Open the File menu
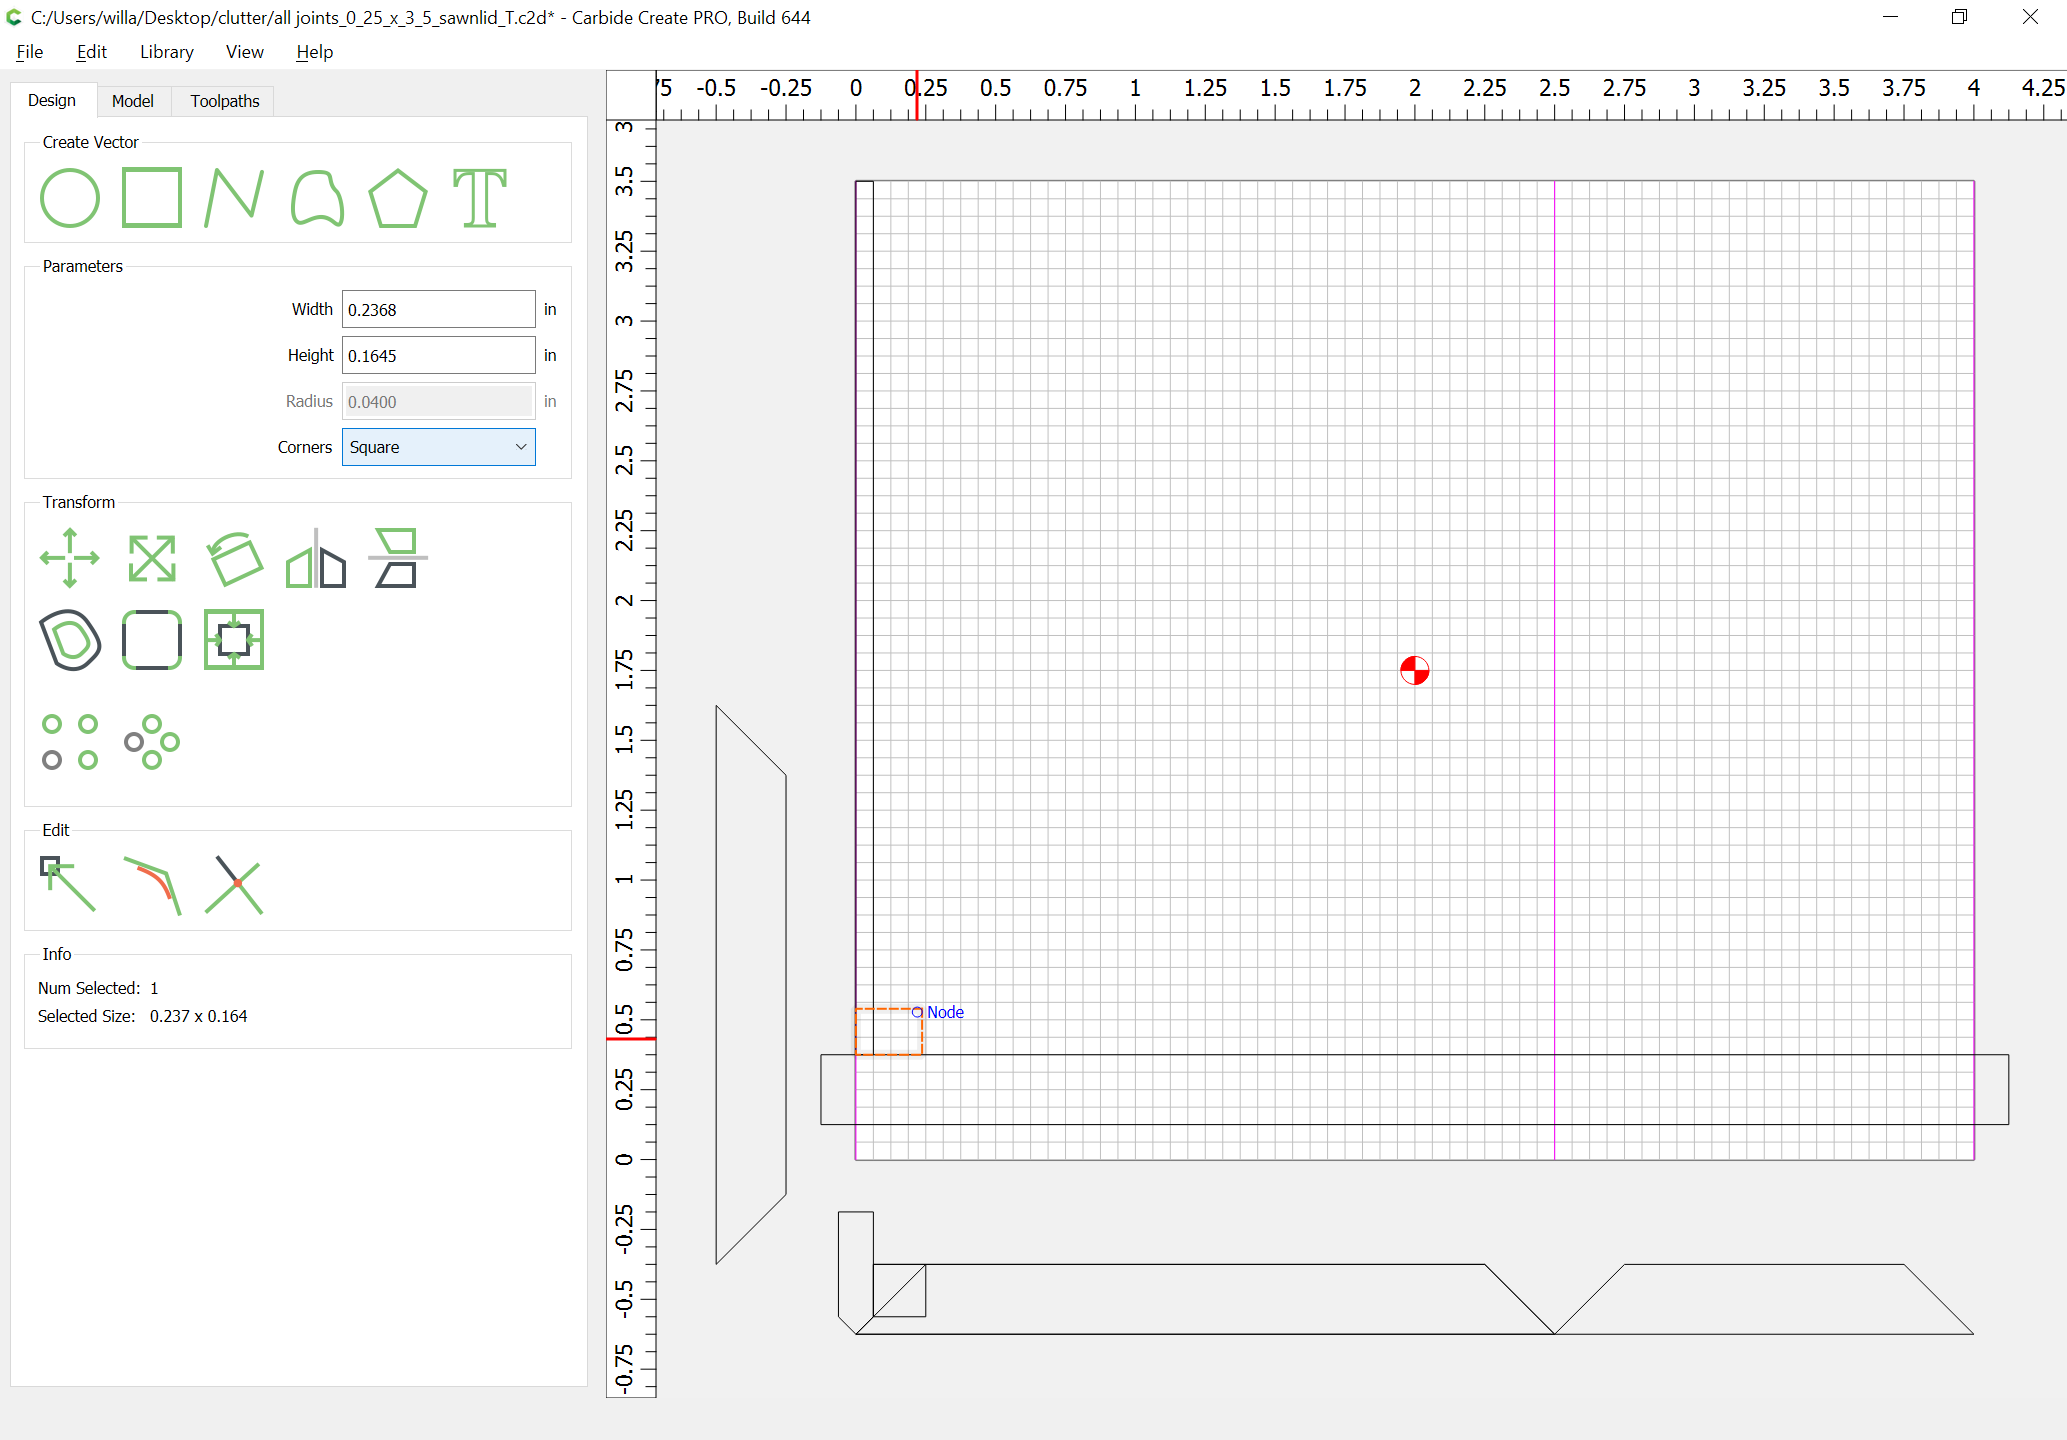 click(30, 52)
